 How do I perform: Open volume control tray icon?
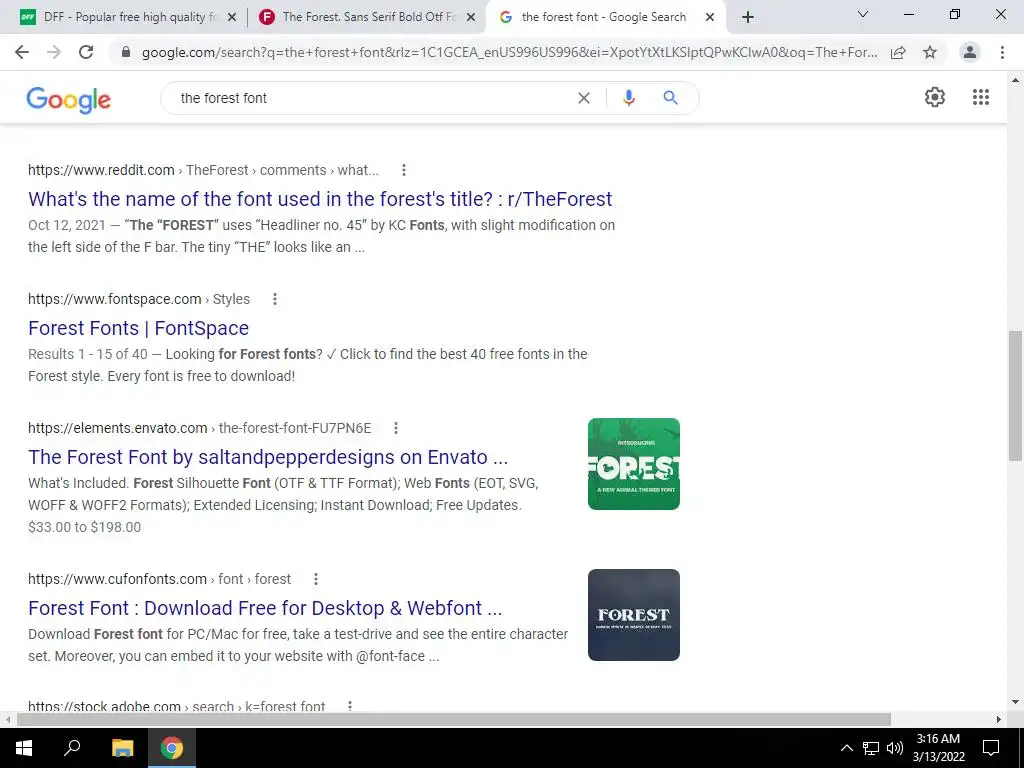[x=895, y=748]
